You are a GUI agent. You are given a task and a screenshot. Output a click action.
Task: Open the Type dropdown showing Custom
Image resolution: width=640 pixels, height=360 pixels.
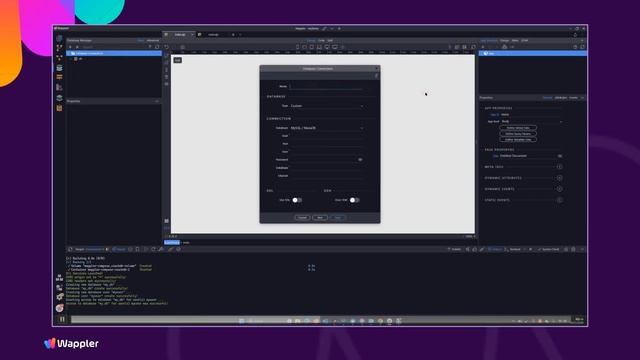click(x=326, y=106)
